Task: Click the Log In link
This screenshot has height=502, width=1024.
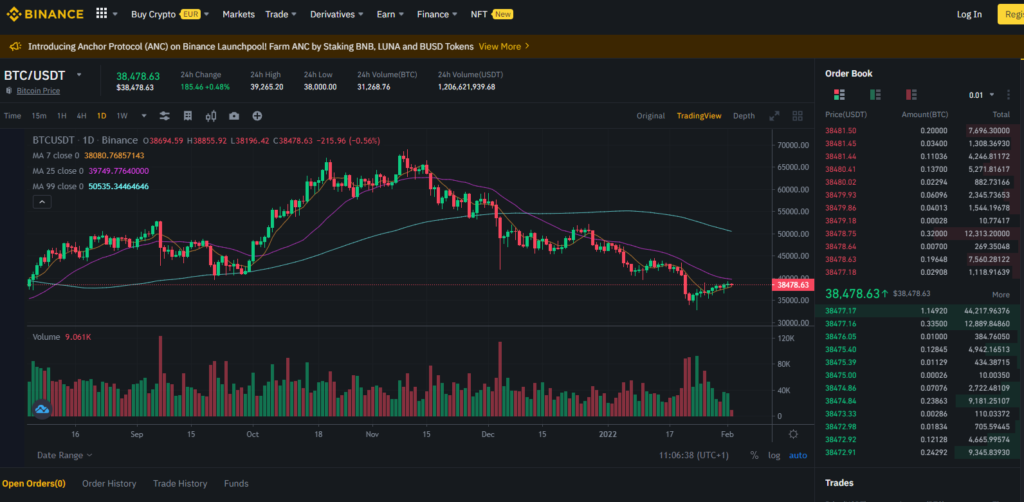Action: coord(969,14)
